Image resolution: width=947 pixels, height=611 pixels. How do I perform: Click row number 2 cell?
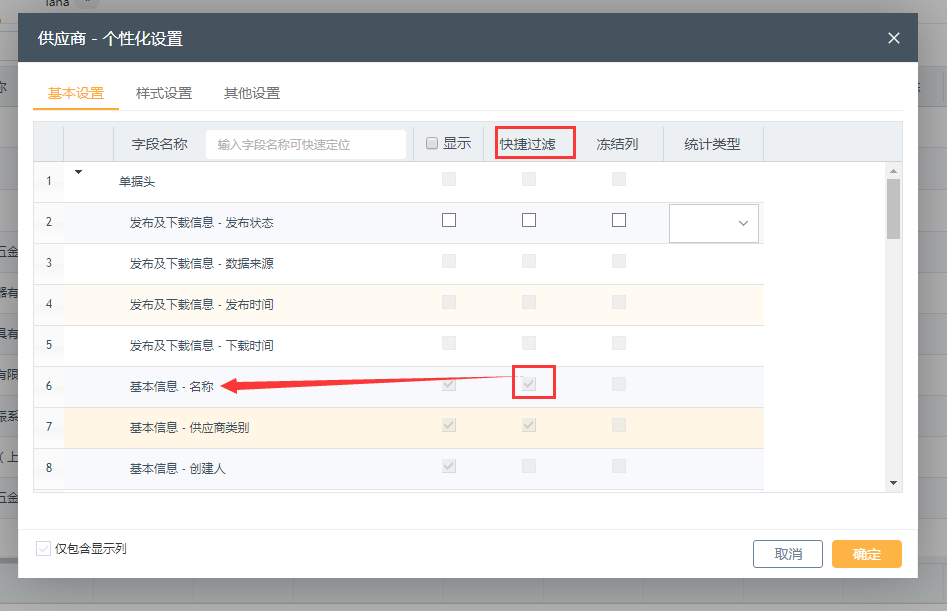coord(49,222)
